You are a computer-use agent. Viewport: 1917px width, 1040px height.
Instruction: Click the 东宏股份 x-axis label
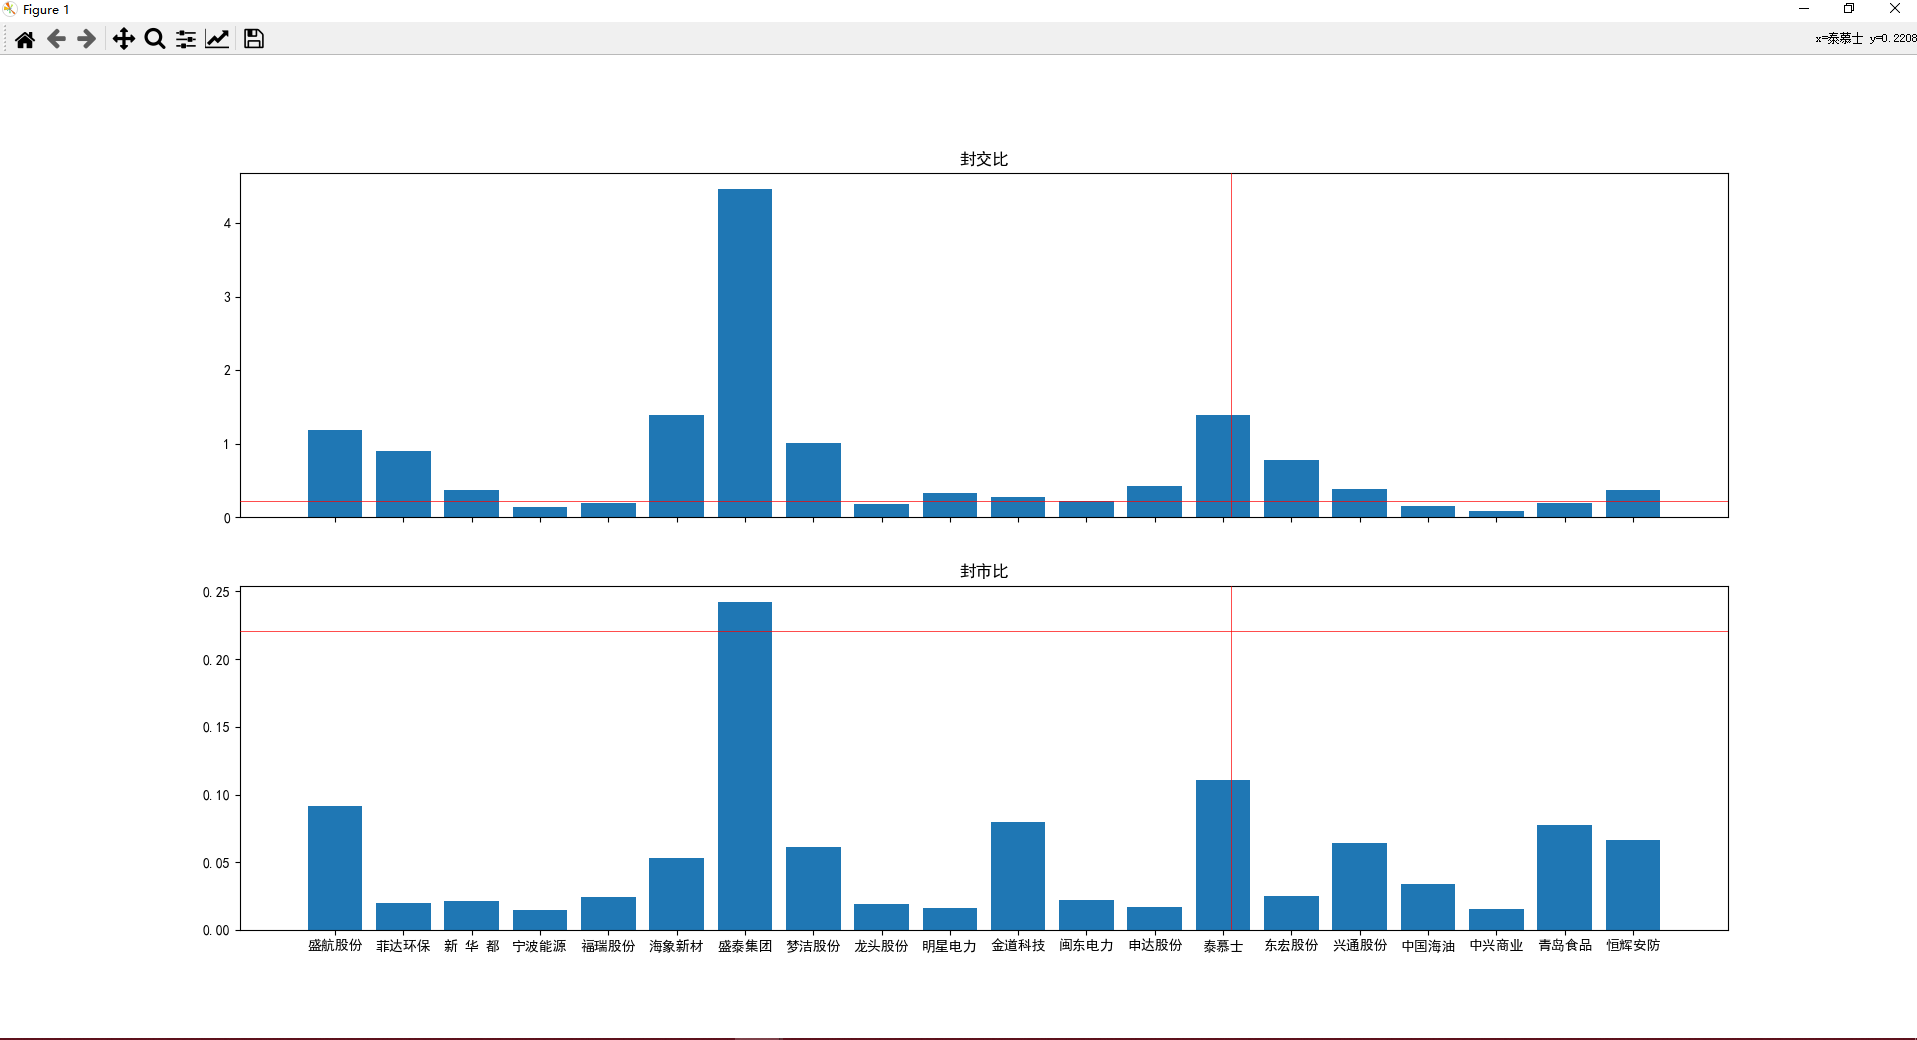click(x=1291, y=945)
